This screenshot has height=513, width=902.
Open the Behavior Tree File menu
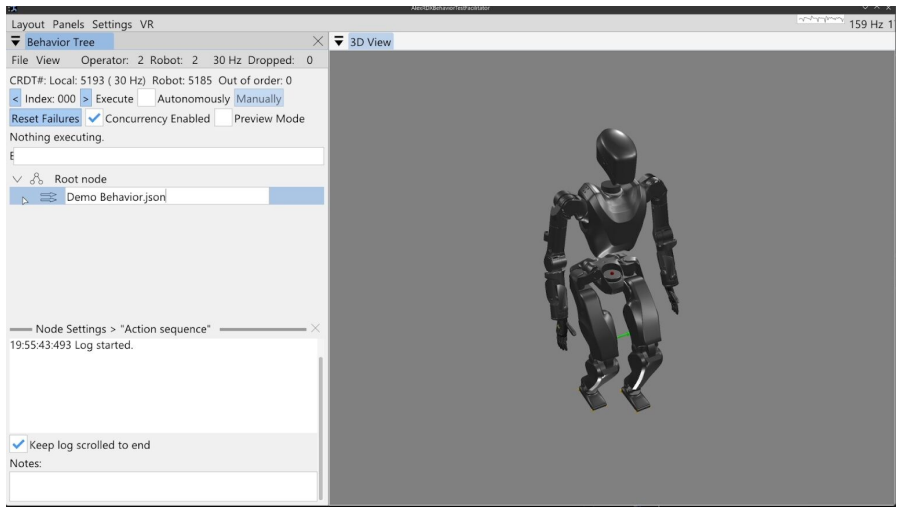click(x=20, y=60)
